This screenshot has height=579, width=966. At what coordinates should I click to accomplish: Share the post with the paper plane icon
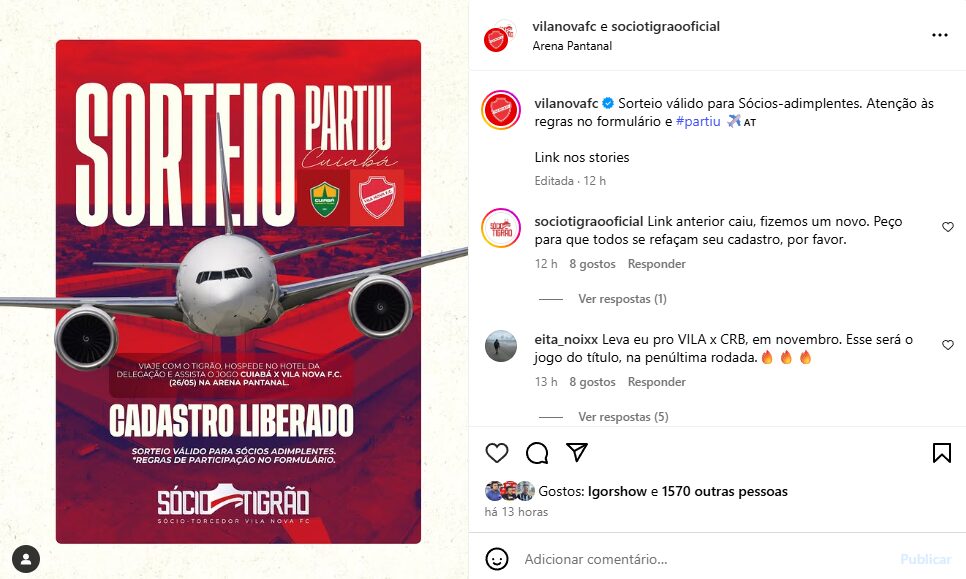coord(577,452)
